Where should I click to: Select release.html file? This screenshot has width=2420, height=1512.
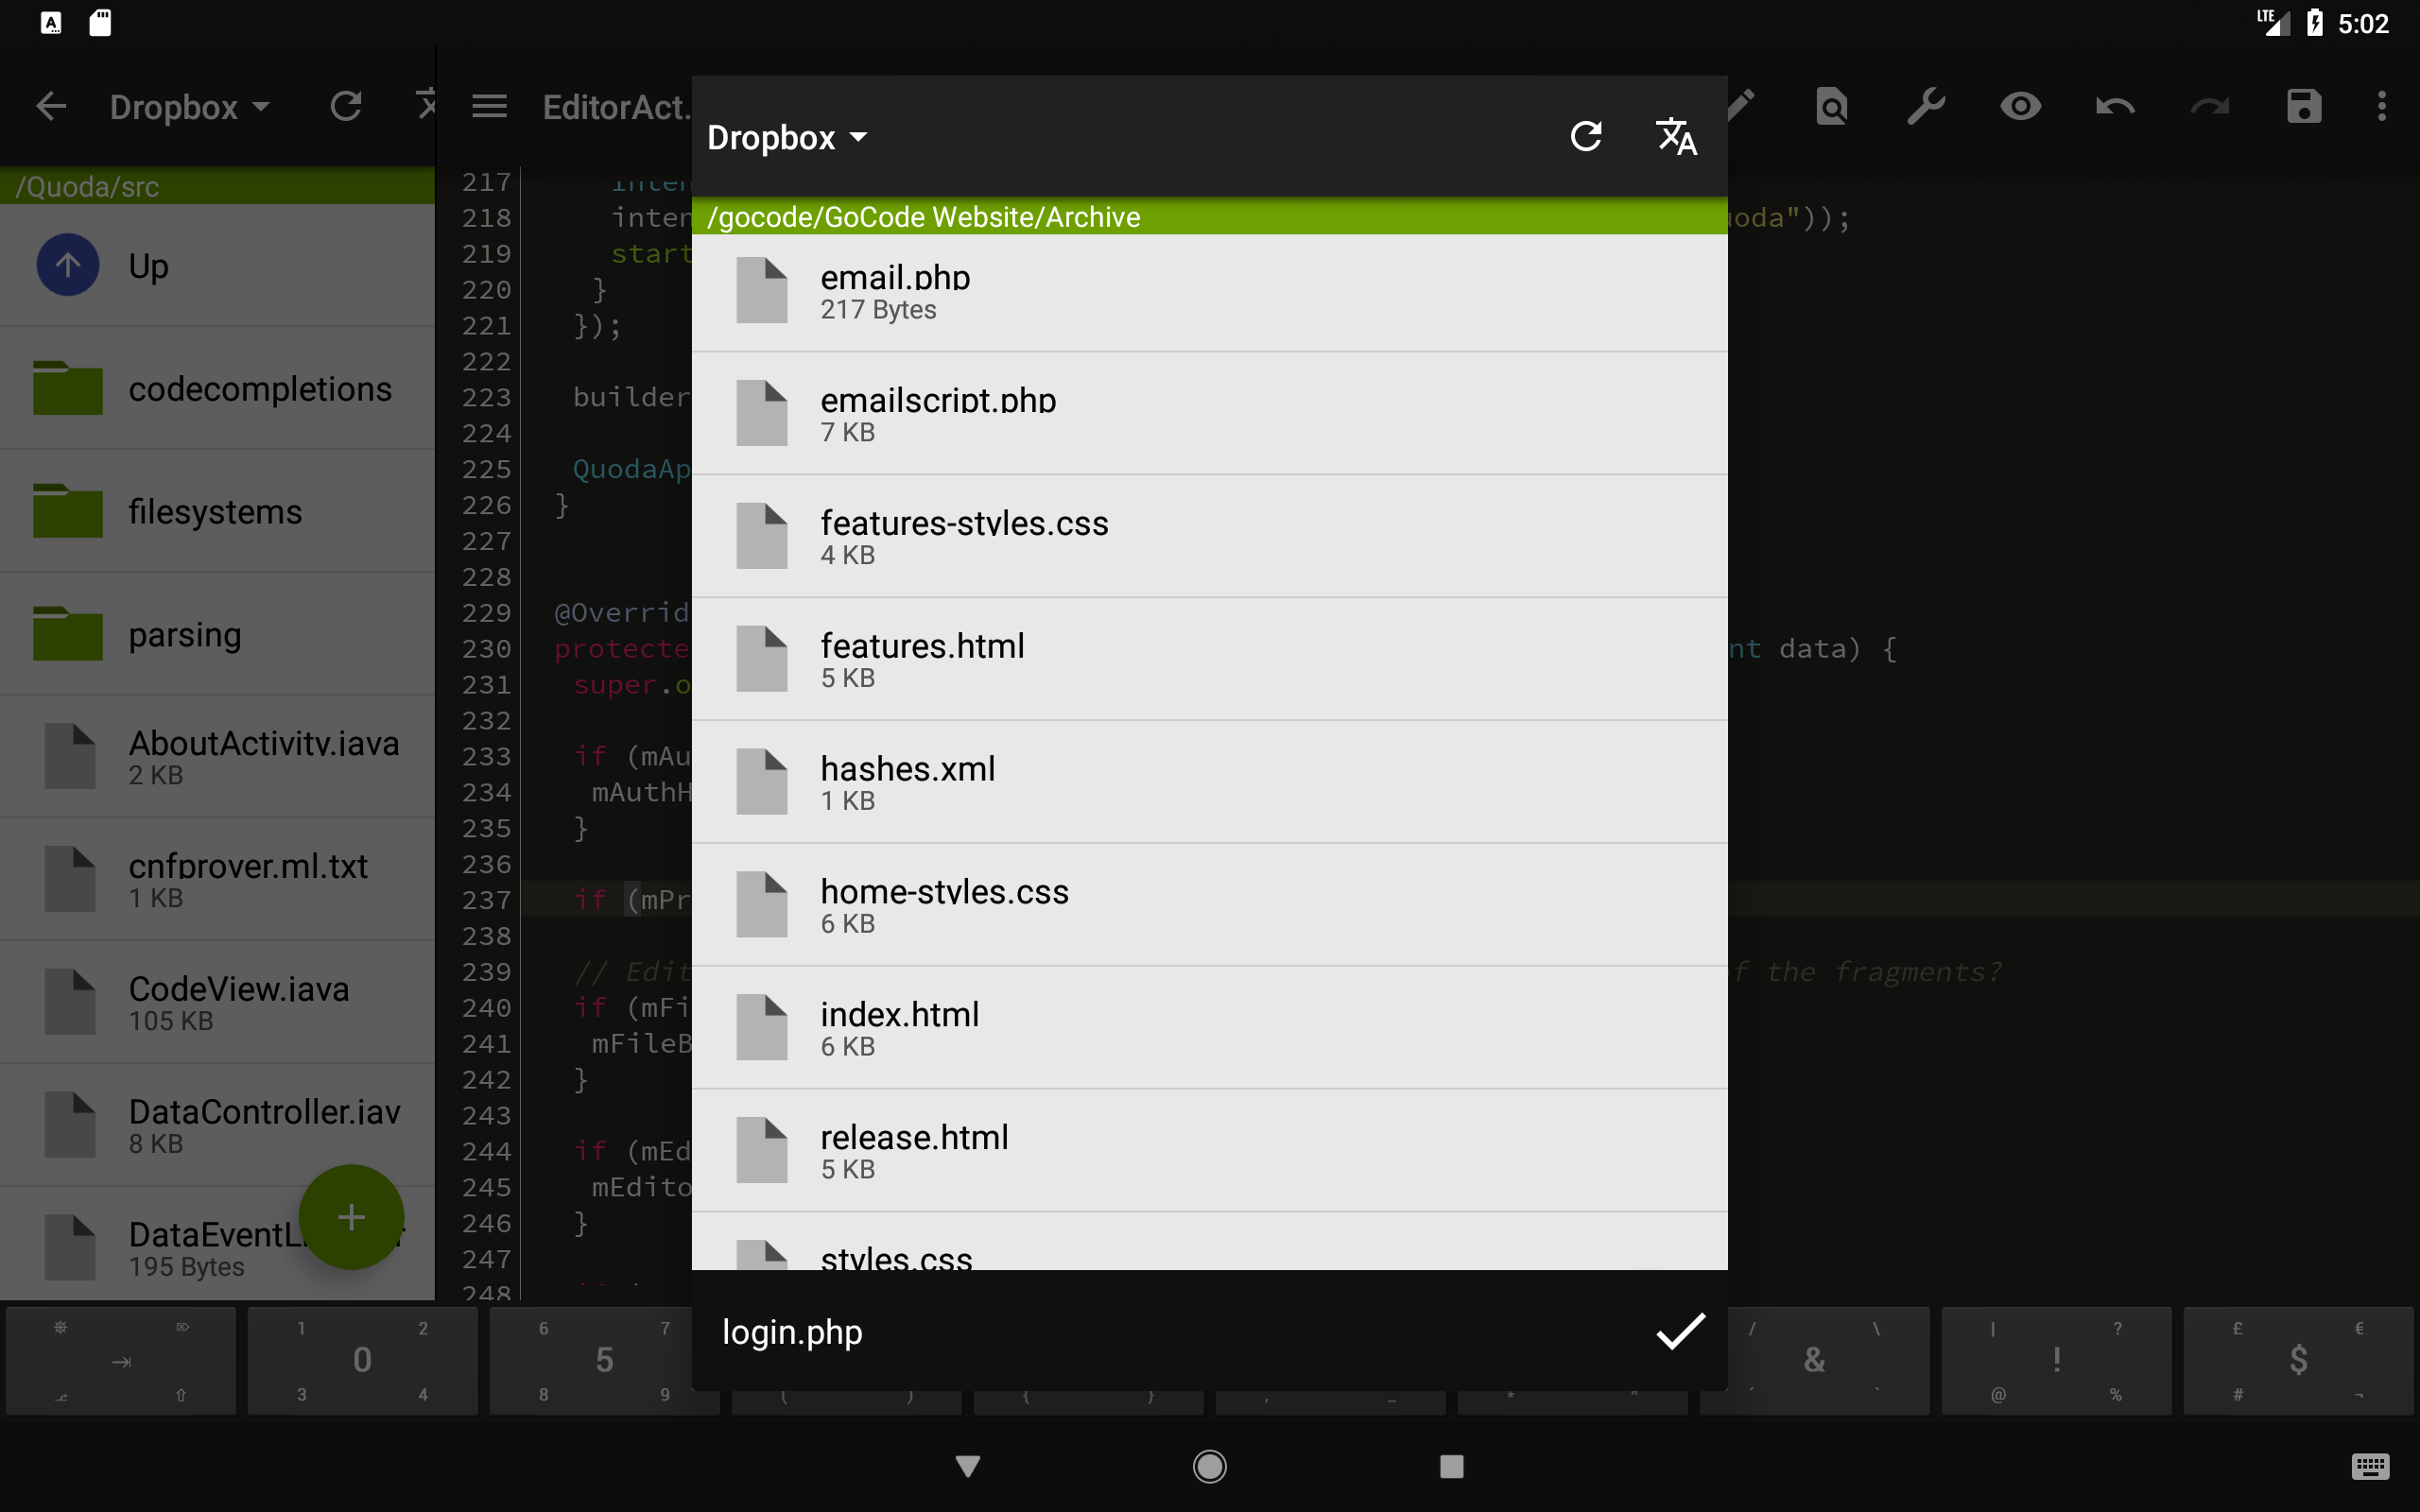1209,1152
